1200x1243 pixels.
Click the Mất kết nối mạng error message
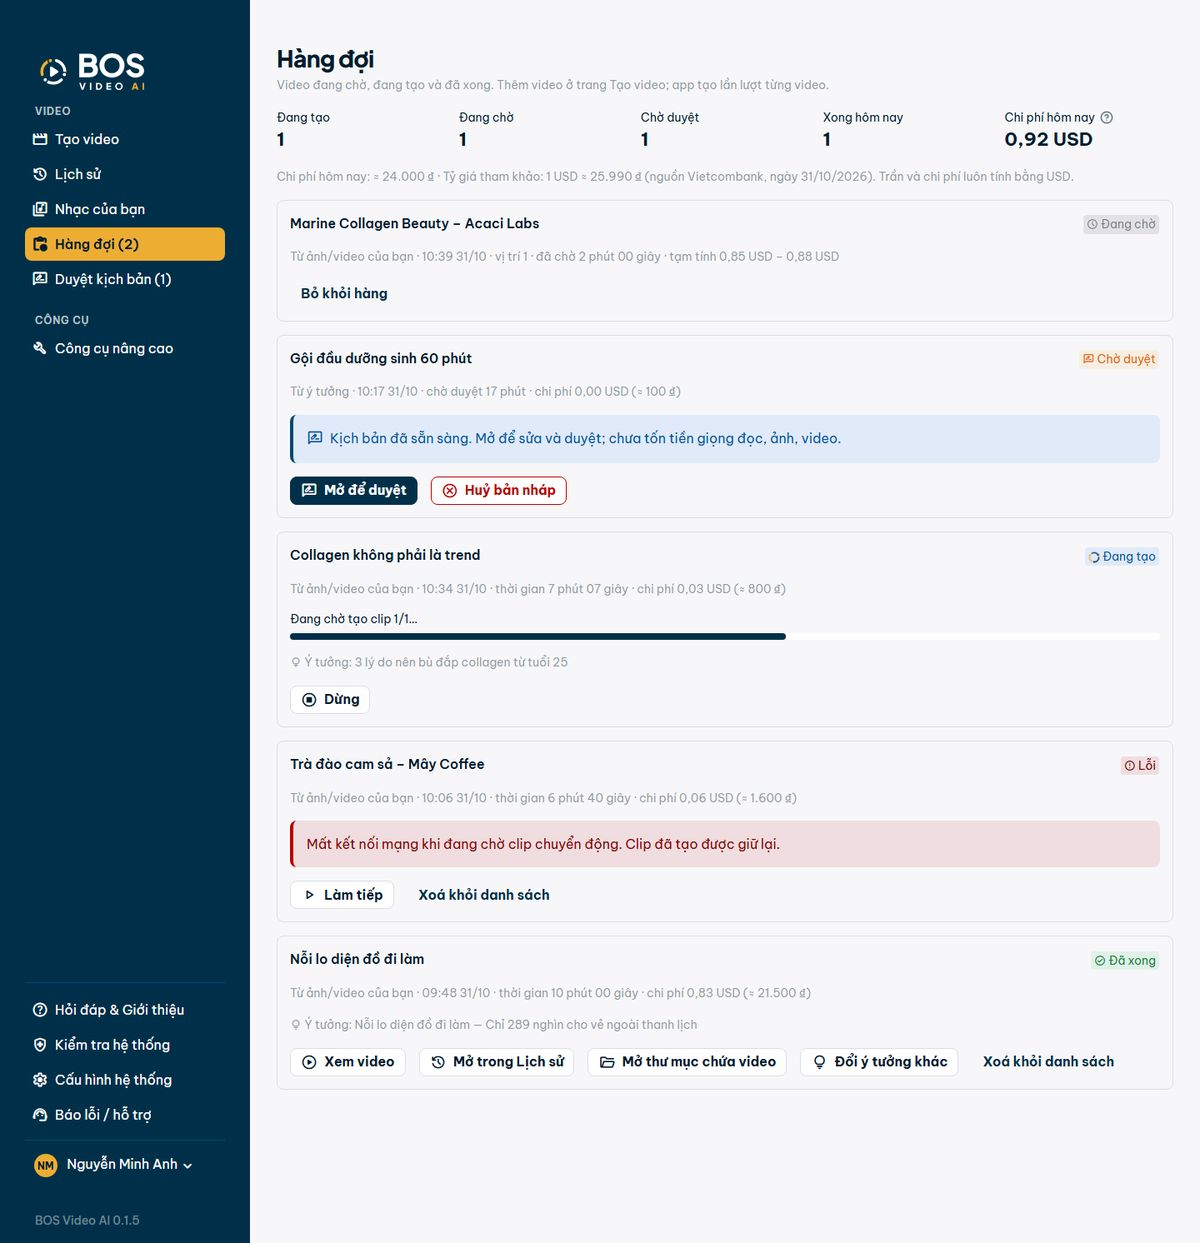[x=725, y=844]
